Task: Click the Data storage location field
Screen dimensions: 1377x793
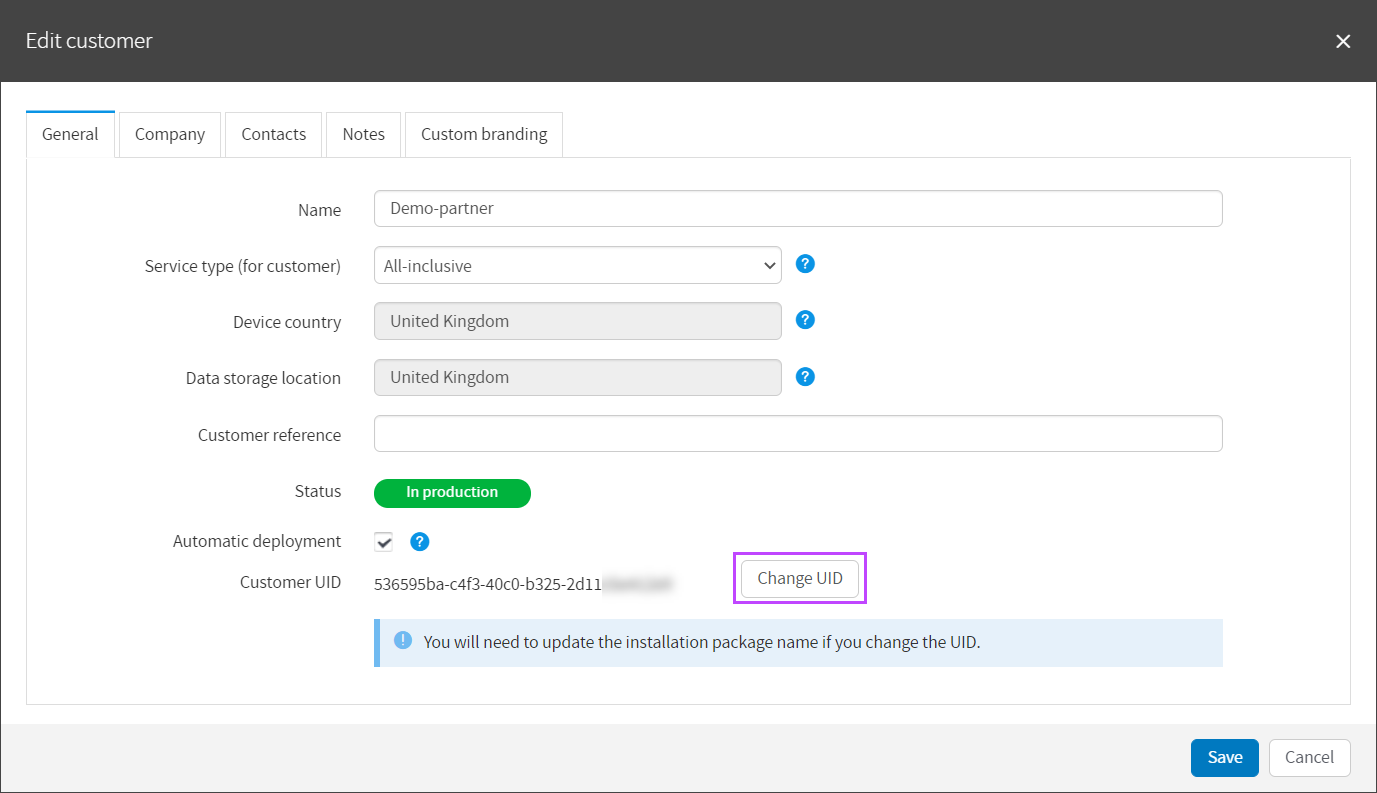Action: pyautogui.click(x=578, y=378)
